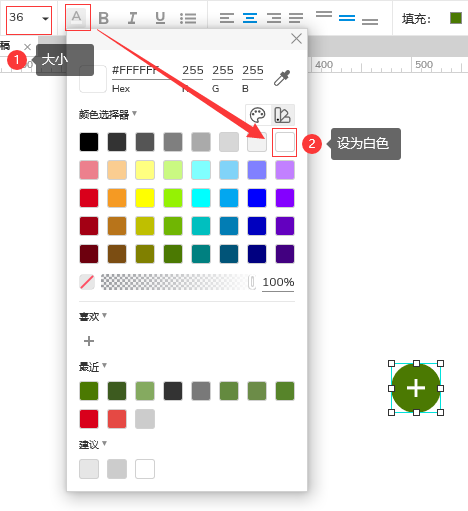
Task: Pick the lime green swatch
Action: pyautogui.click(x=173, y=198)
